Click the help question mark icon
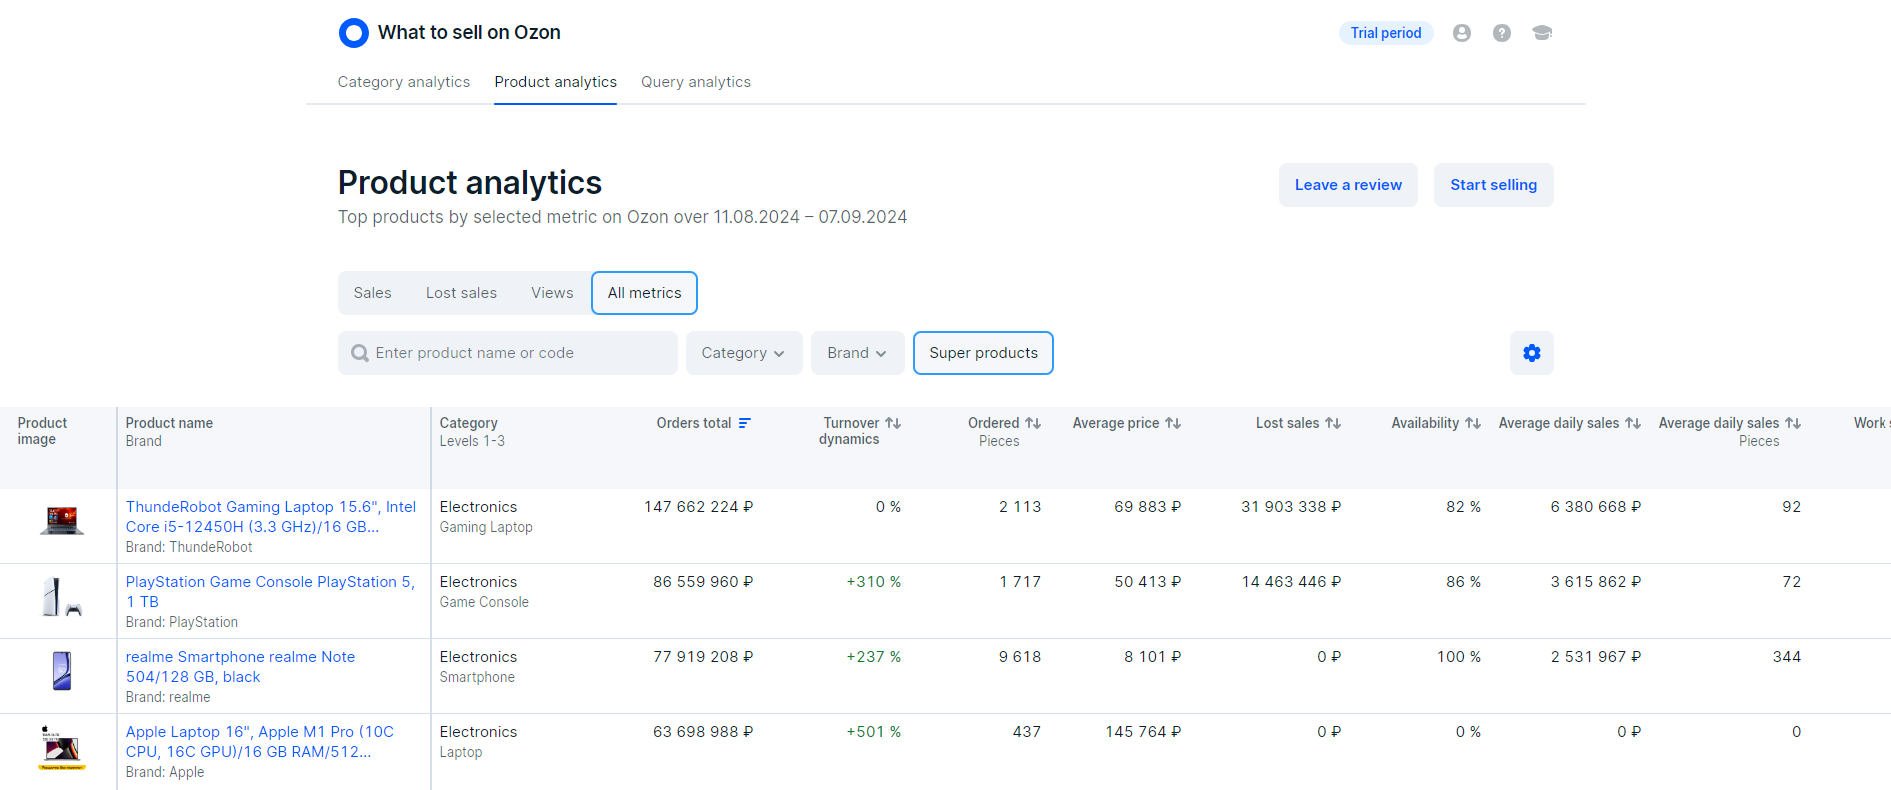Image resolution: width=1891 pixels, height=790 pixels. coord(1501,33)
